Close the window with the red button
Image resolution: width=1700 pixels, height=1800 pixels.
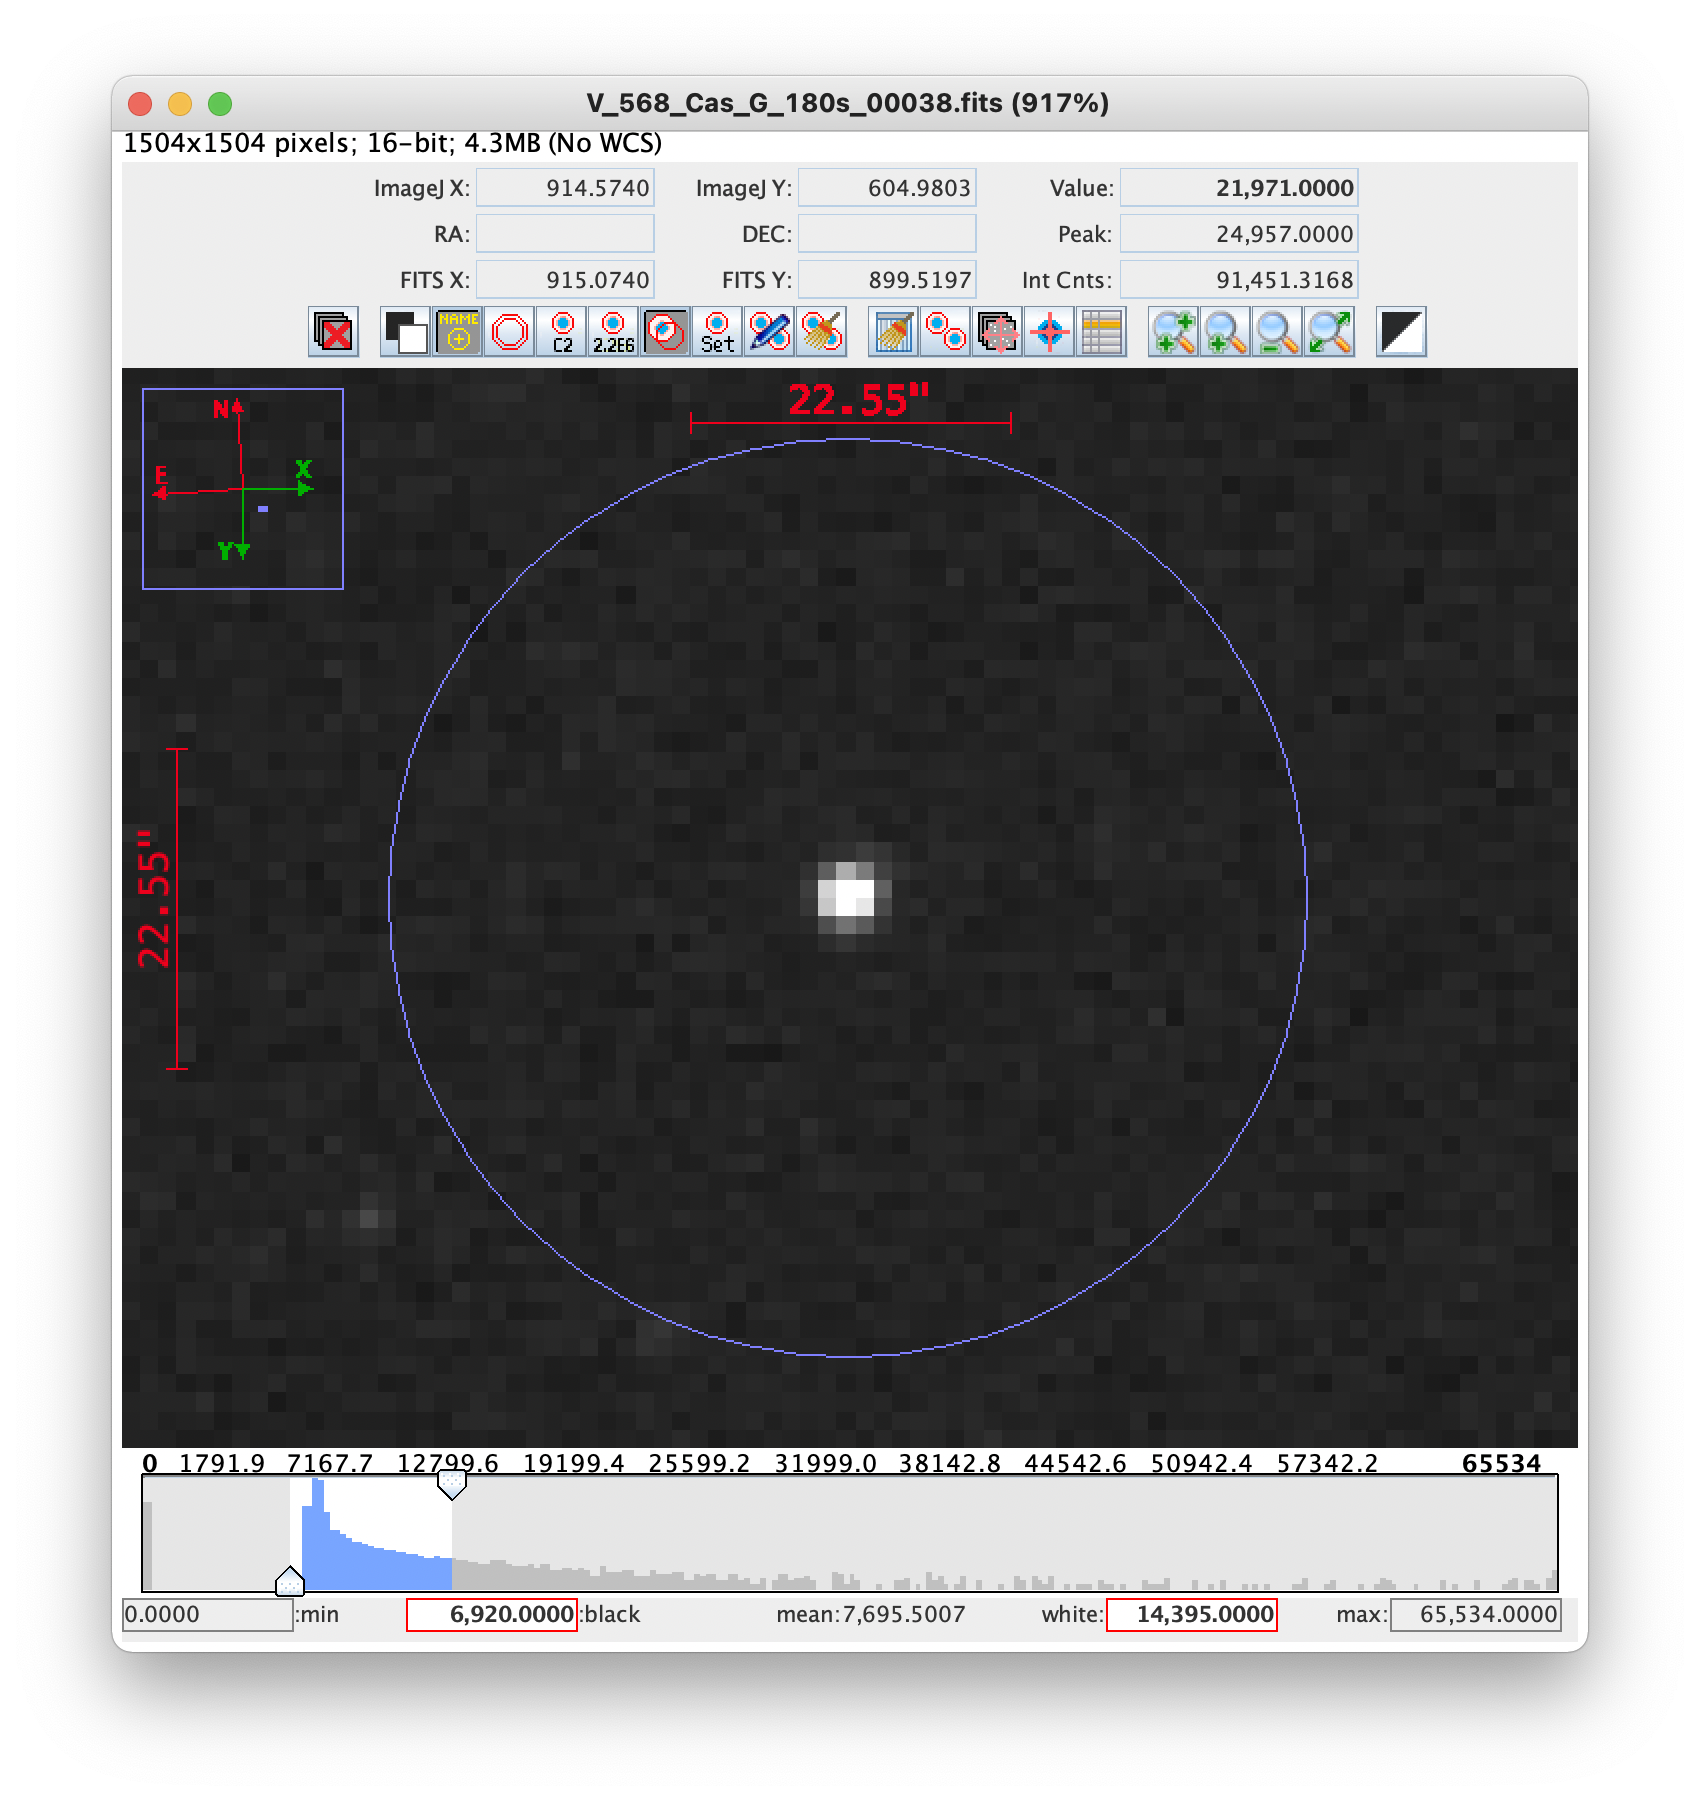(140, 104)
